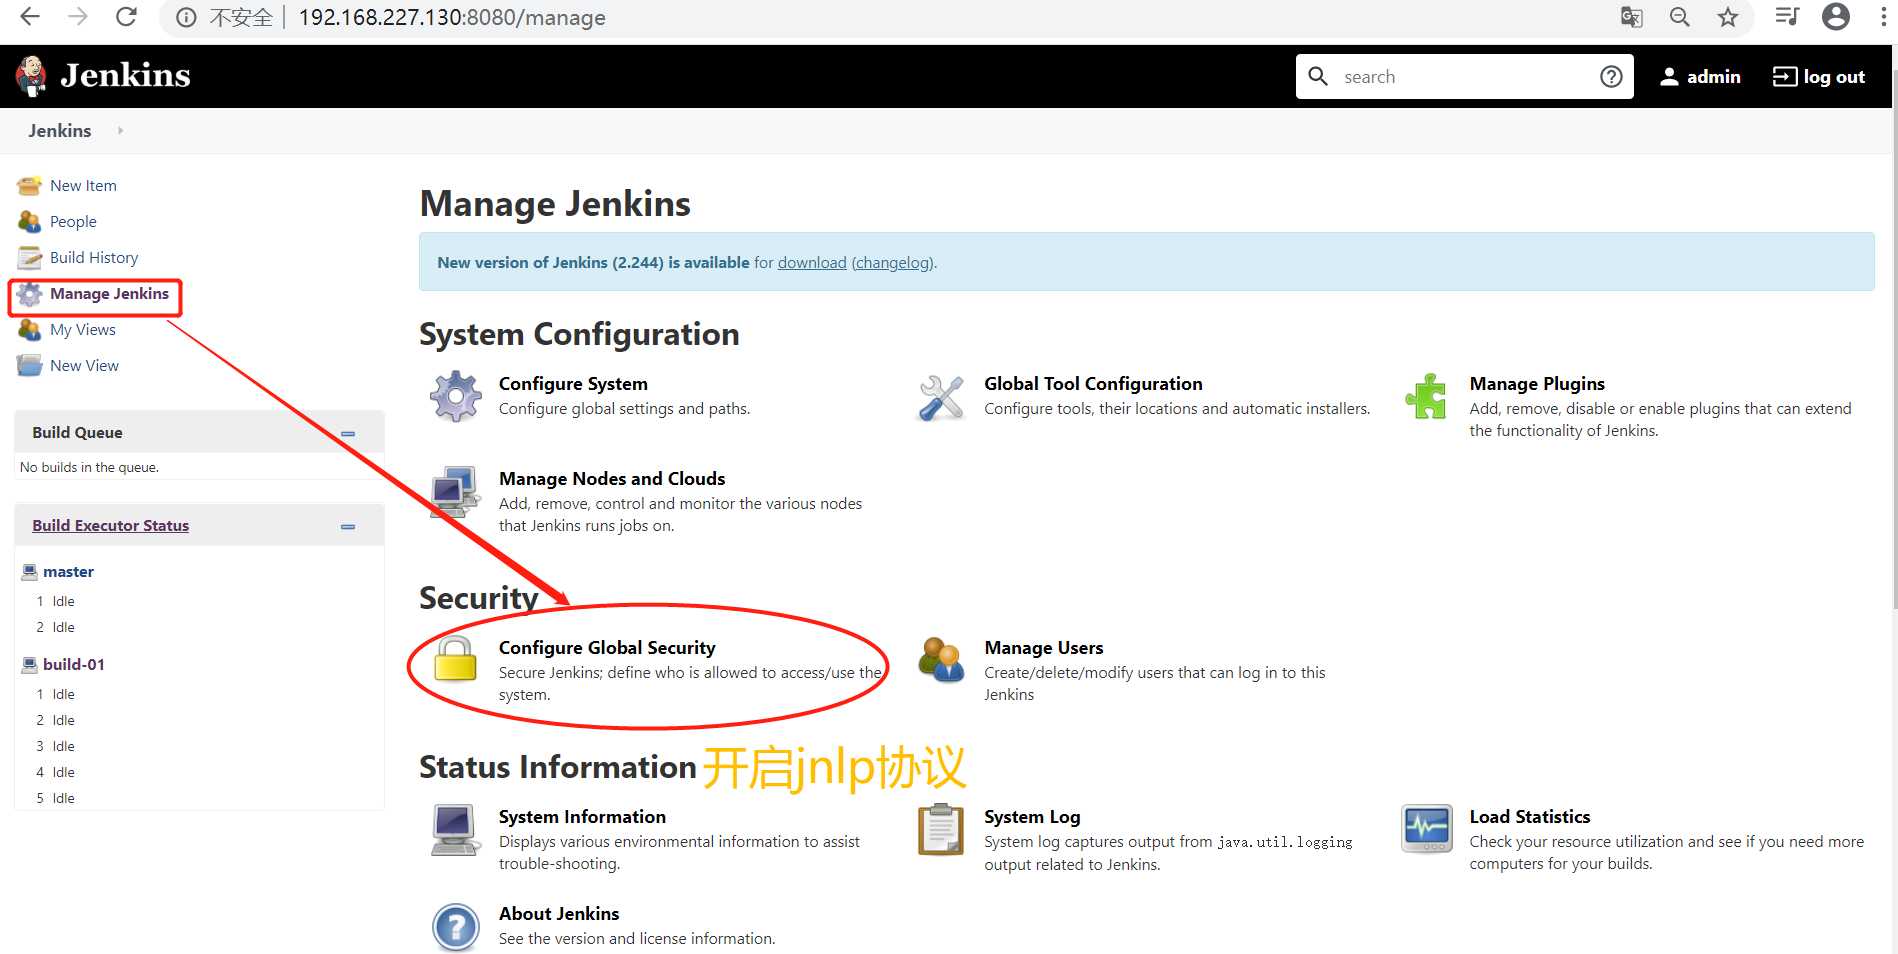This screenshot has height=954, width=1898.
Task: Open the People sidebar link
Action: click(73, 222)
